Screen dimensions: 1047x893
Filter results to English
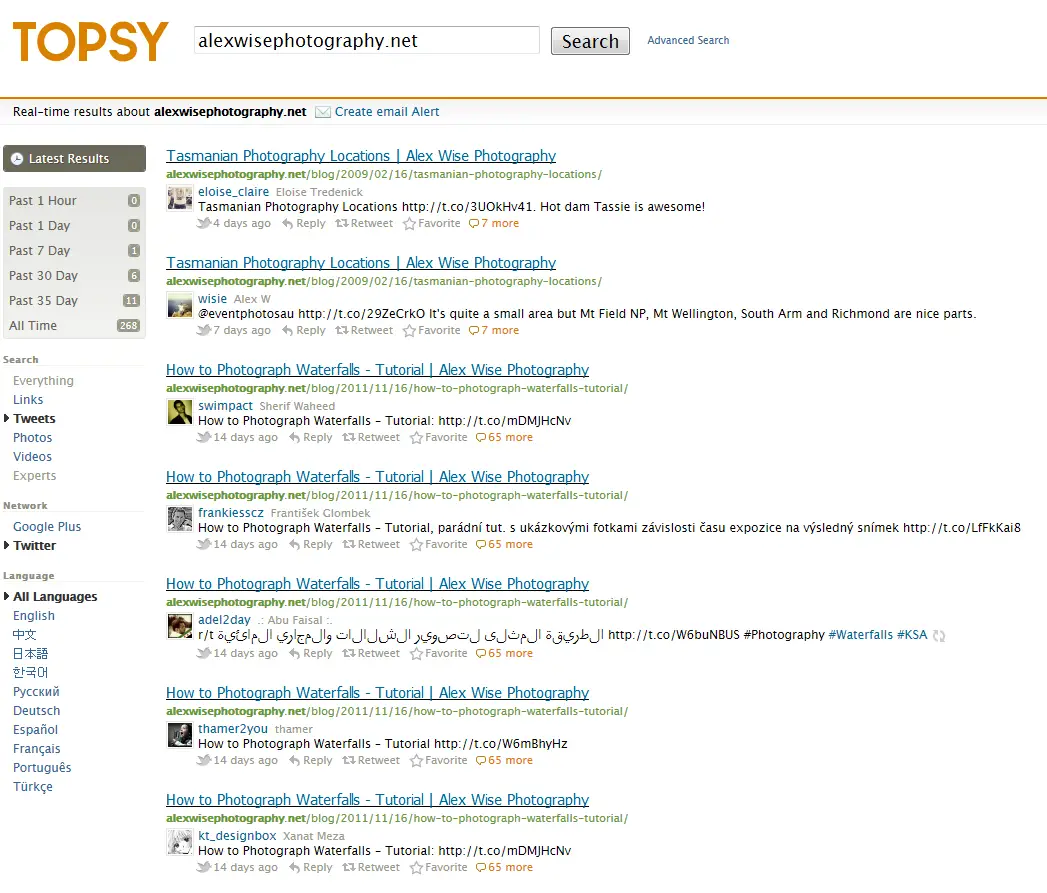coord(34,616)
